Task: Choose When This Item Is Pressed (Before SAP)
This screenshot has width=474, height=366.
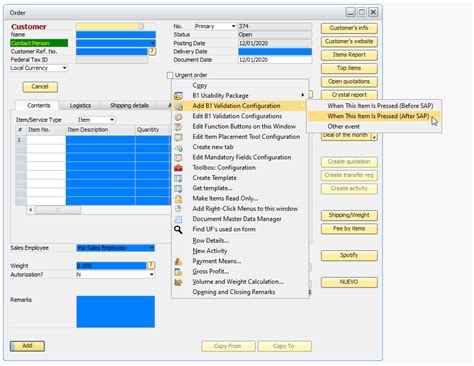Action: pyautogui.click(x=380, y=106)
